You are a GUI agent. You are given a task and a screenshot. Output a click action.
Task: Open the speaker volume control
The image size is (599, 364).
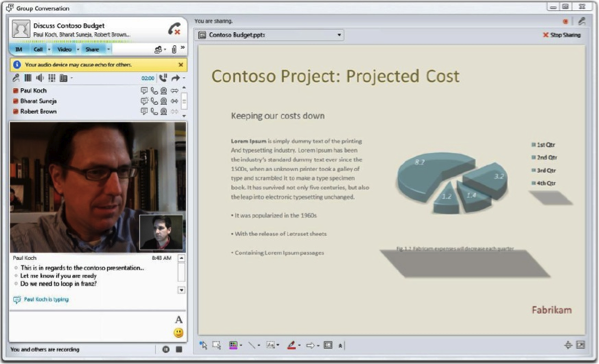tap(40, 78)
